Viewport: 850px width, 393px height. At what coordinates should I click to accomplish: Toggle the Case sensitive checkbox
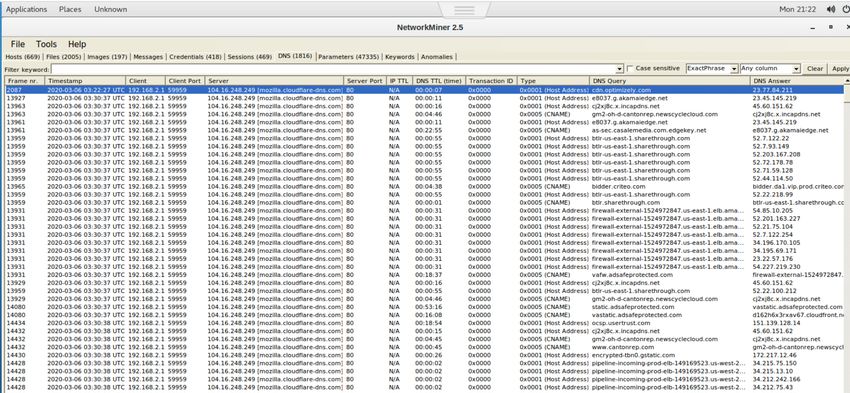pyautogui.click(x=629, y=68)
